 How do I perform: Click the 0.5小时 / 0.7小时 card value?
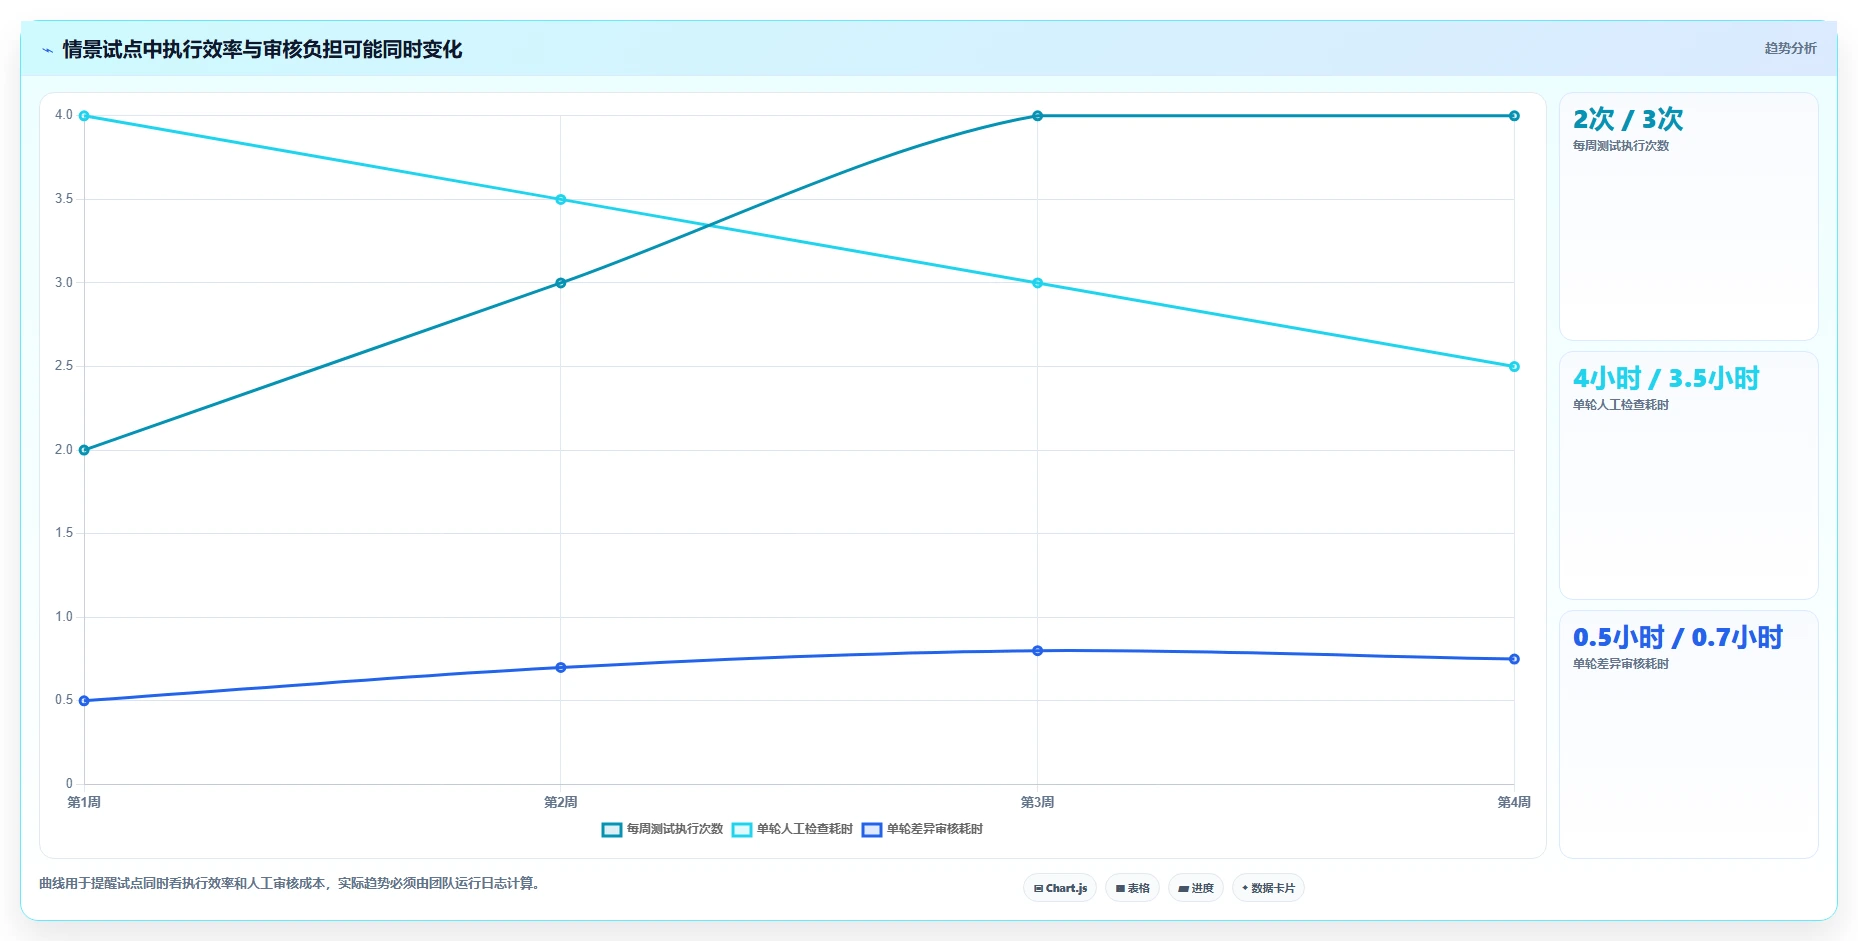(x=1678, y=638)
